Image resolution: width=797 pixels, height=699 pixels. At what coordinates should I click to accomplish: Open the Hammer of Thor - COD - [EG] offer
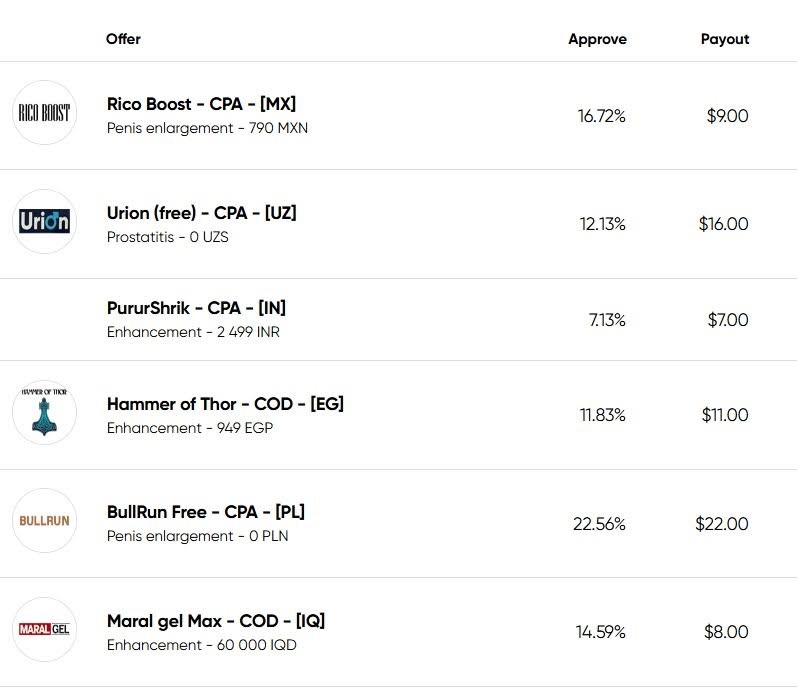[225, 404]
